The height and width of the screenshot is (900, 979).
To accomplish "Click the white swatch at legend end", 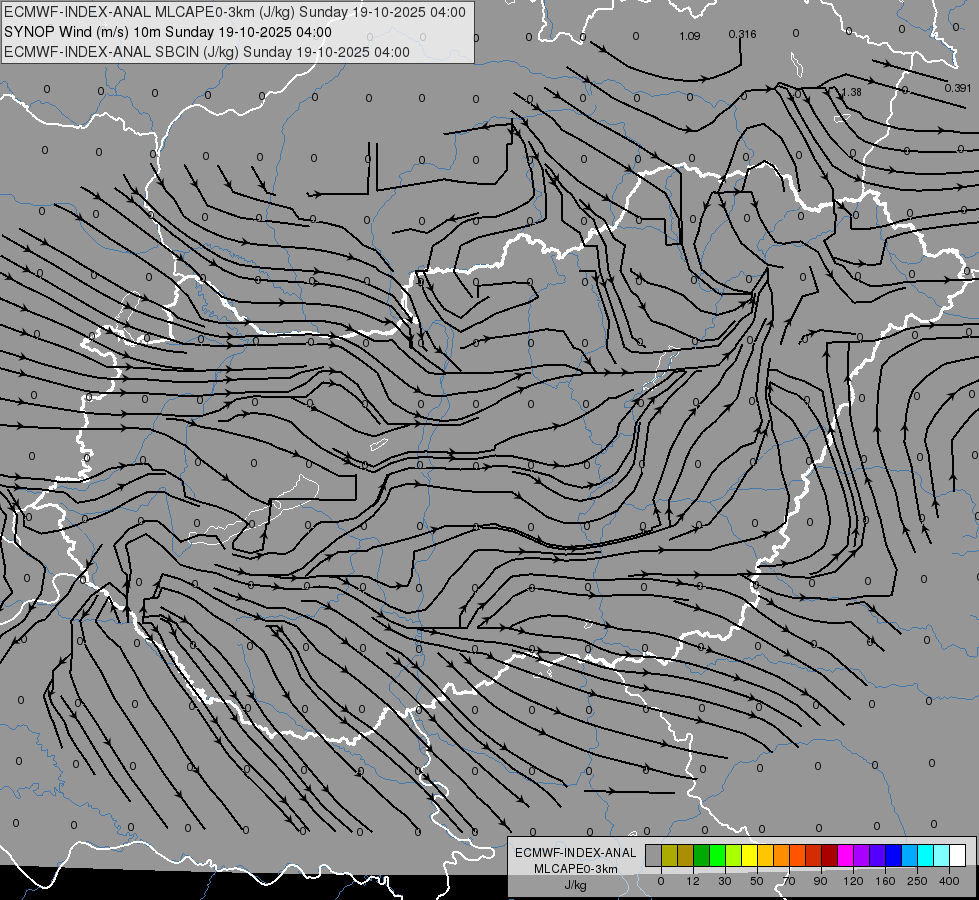I will [958, 855].
